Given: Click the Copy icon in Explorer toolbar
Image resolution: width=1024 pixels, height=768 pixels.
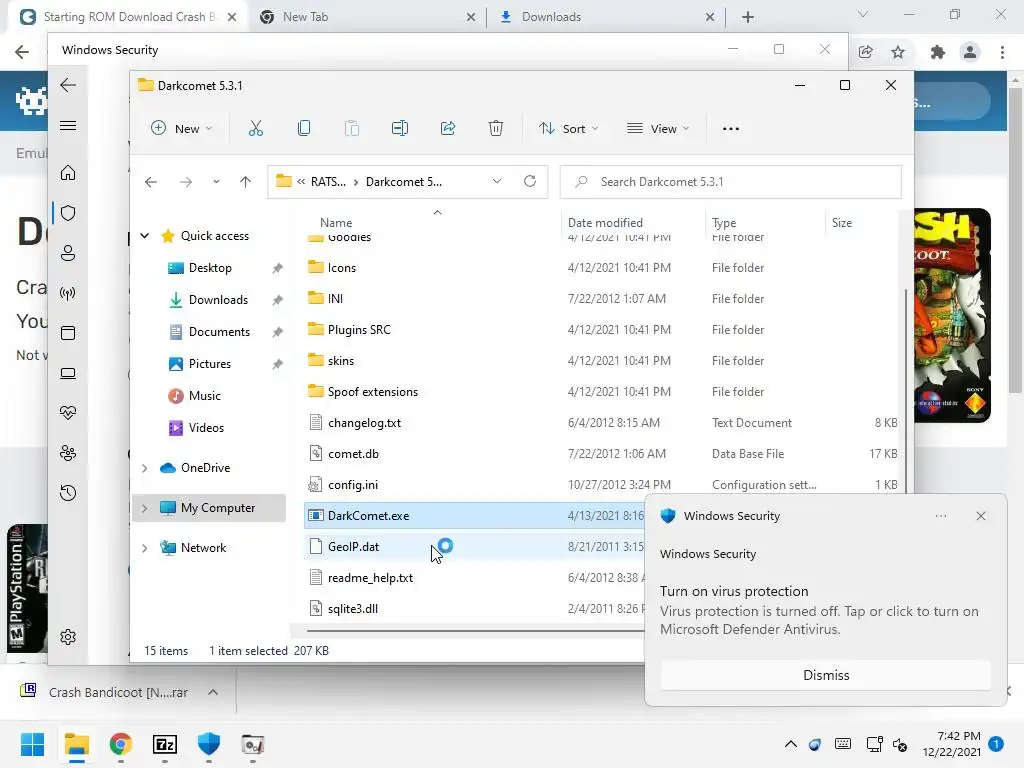Looking at the screenshot, I should tap(304, 129).
